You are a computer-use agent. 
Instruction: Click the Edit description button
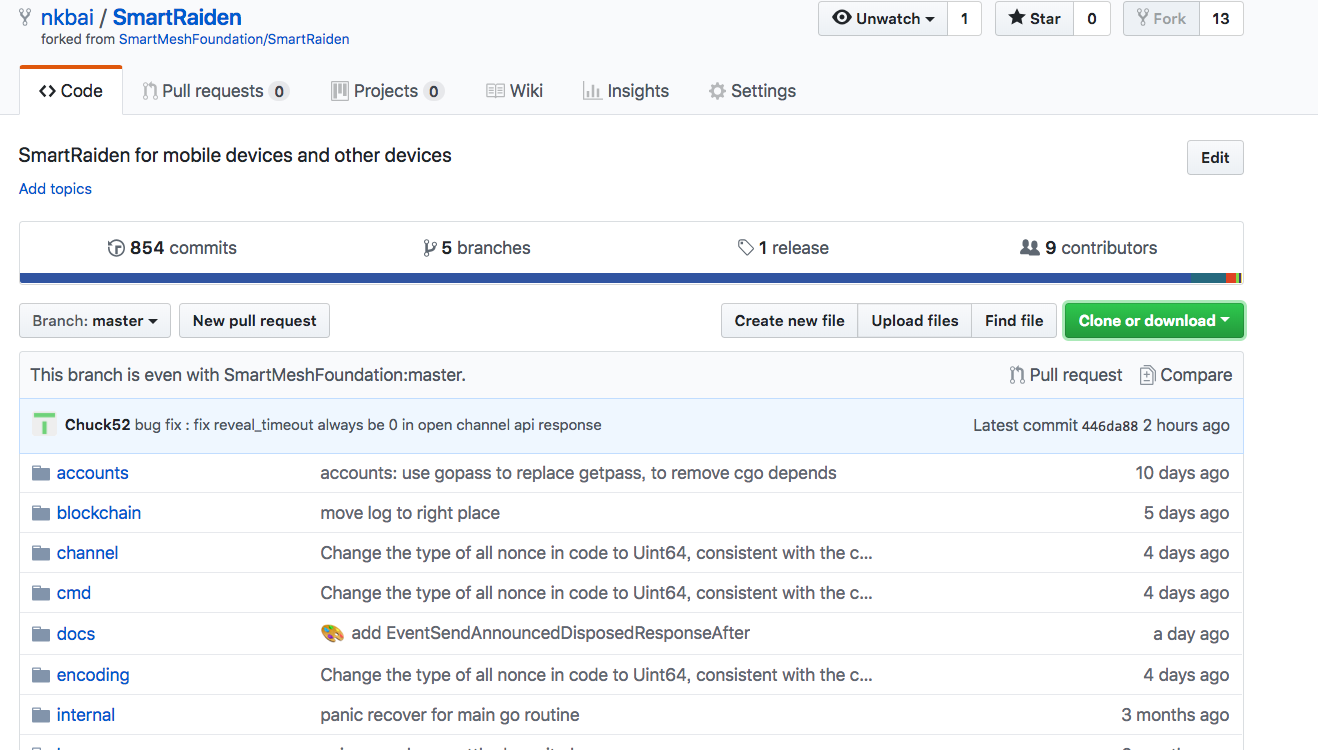click(x=1215, y=158)
